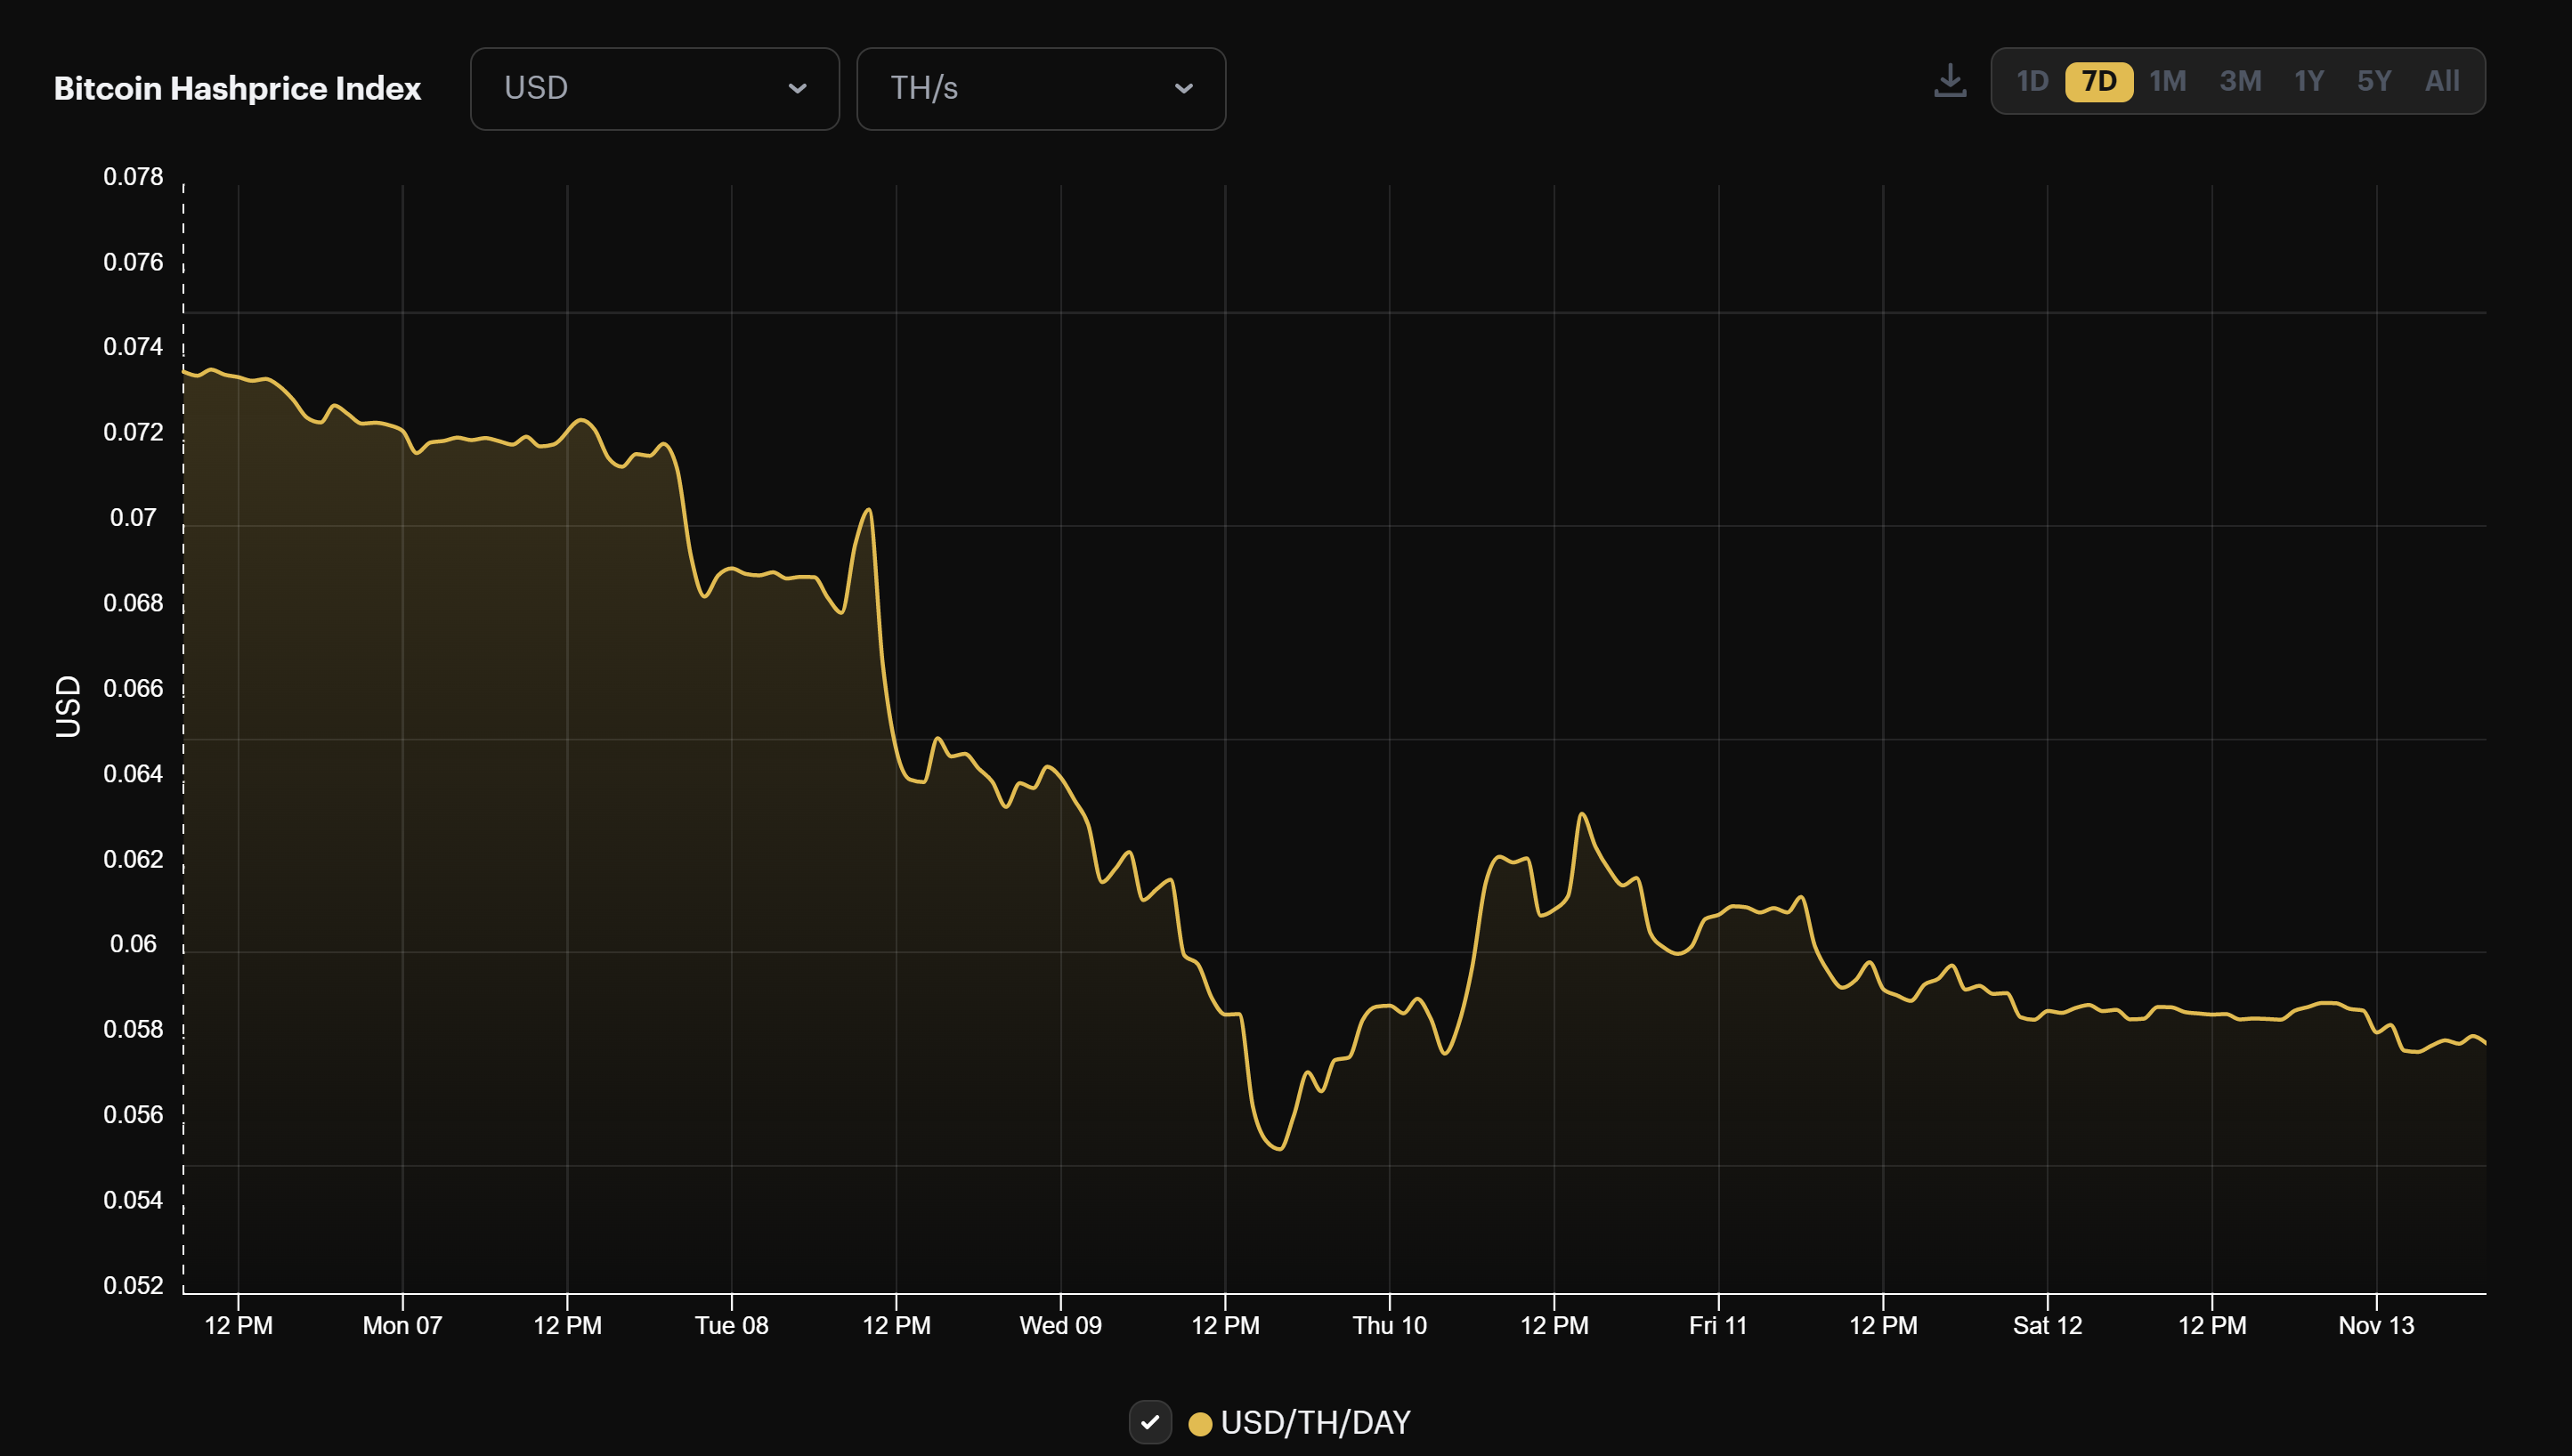Image resolution: width=2572 pixels, height=1456 pixels.
Task: Select the 7D time range
Action: 2100,82
